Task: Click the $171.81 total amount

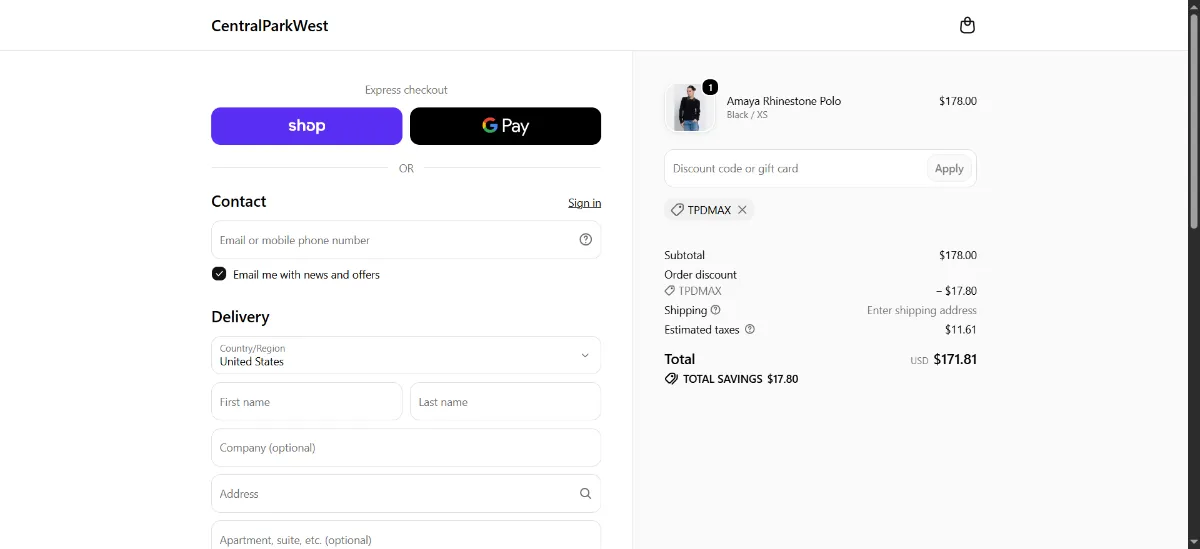Action: click(955, 359)
